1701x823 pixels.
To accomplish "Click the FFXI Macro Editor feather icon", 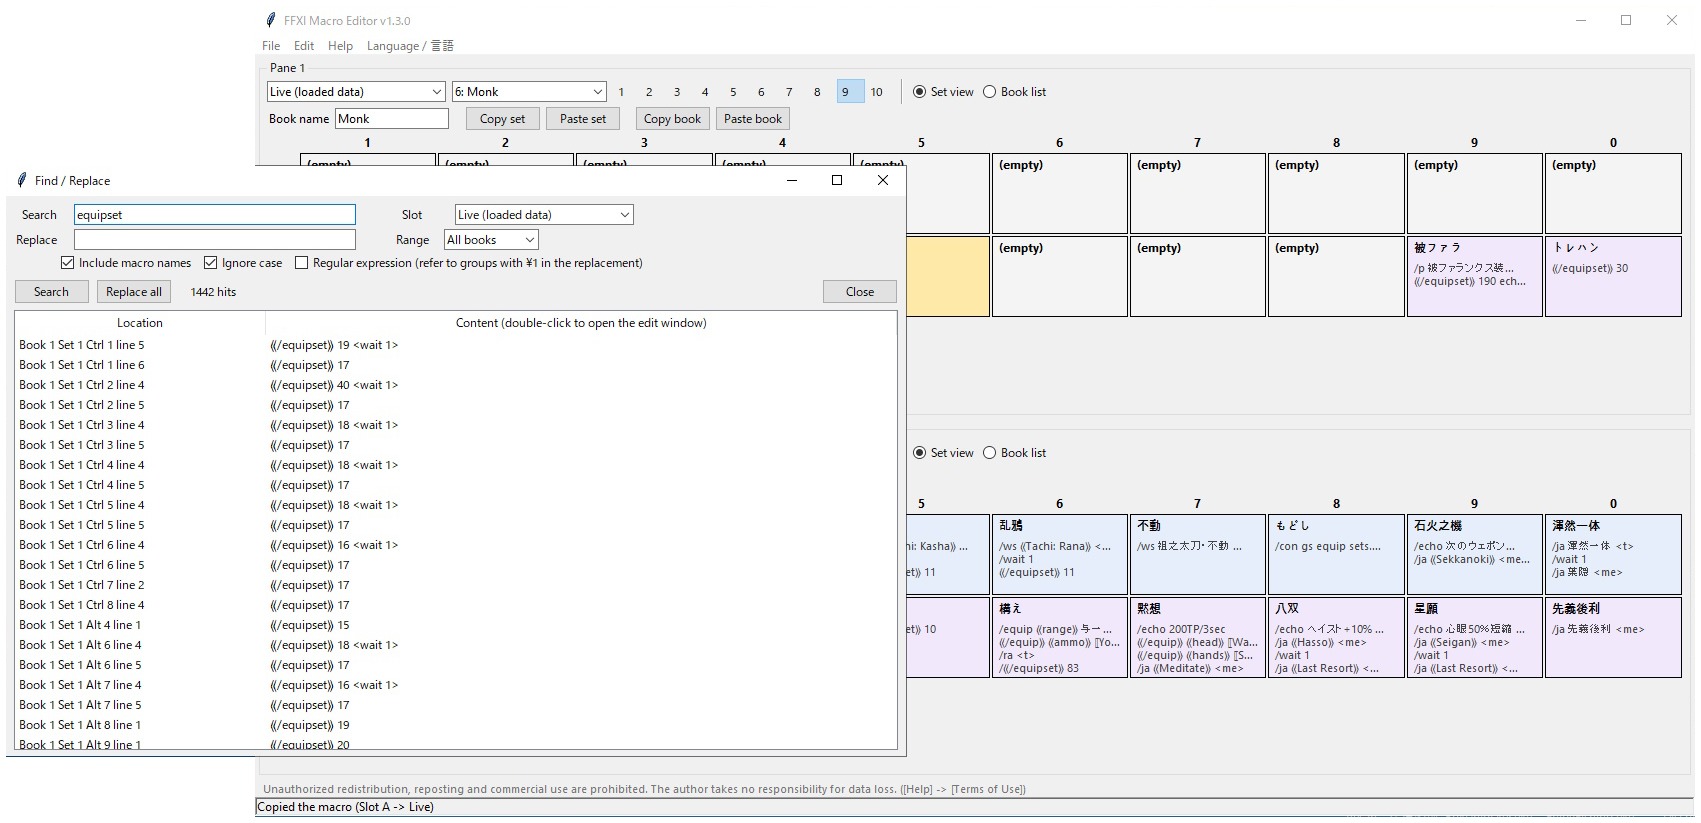I will (x=270, y=20).
